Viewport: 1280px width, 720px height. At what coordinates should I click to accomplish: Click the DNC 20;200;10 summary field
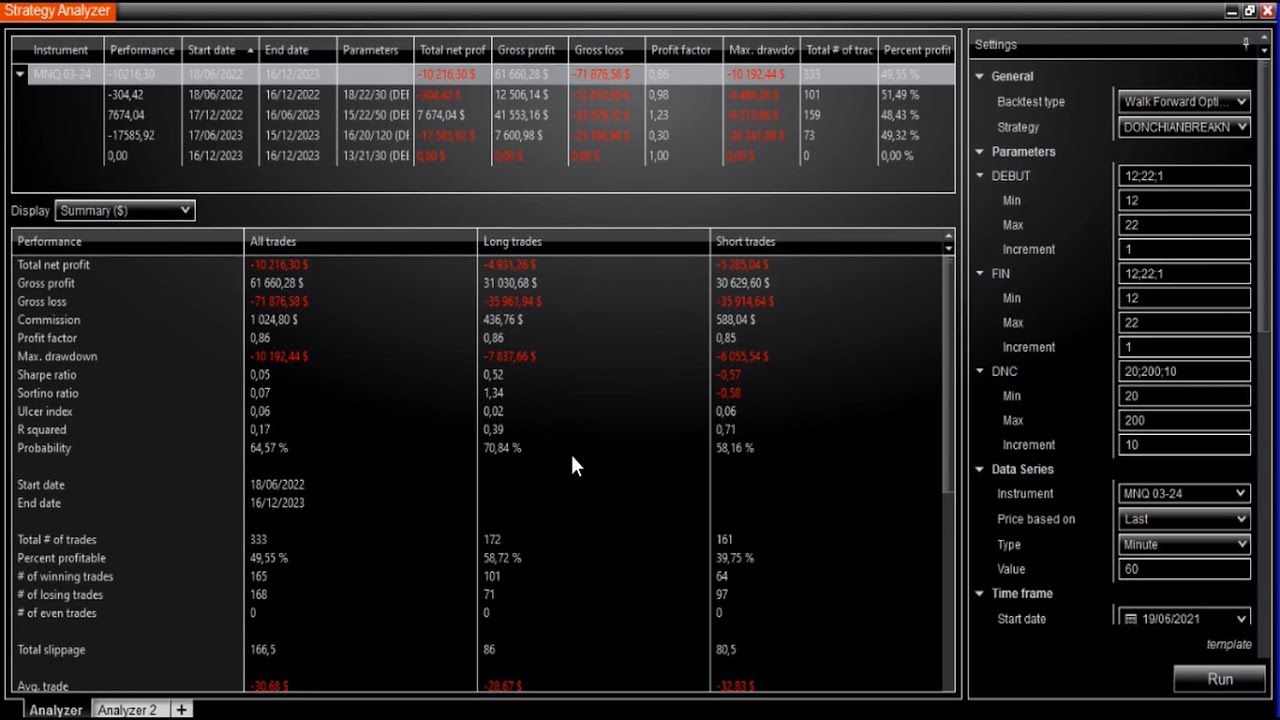coord(1184,371)
